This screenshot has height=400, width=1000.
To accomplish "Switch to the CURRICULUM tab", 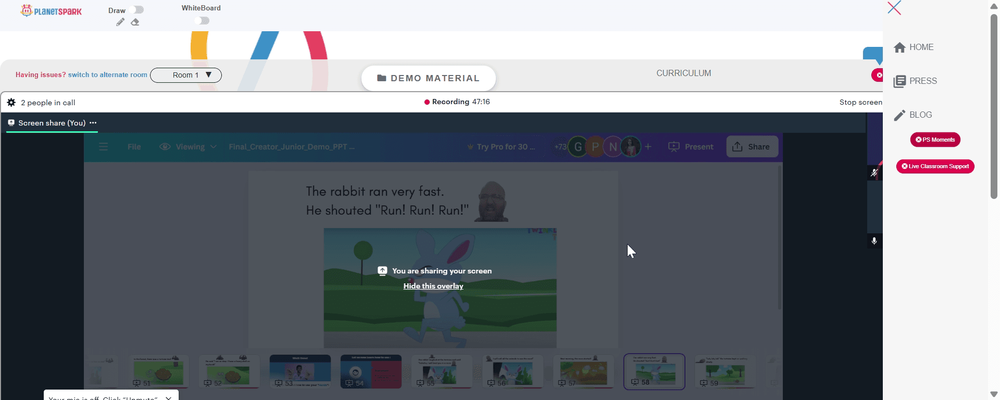I will pos(684,73).
